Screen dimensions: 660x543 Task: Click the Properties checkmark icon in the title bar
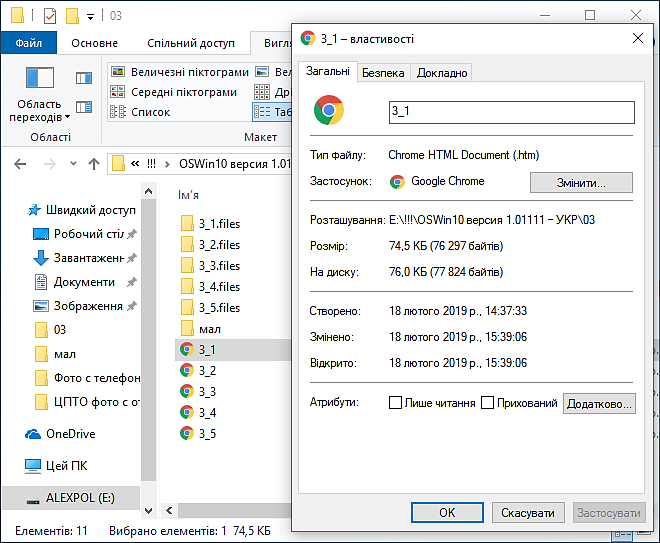click(x=50, y=16)
